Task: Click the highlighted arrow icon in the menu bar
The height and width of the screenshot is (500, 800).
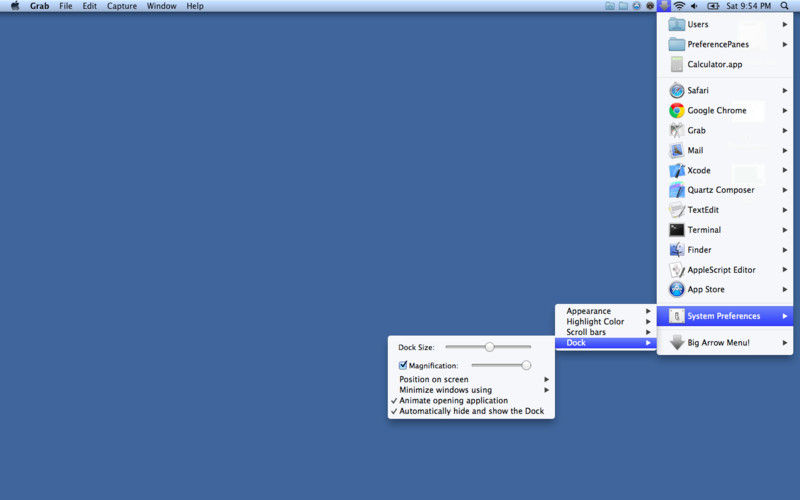Action: tap(664, 6)
